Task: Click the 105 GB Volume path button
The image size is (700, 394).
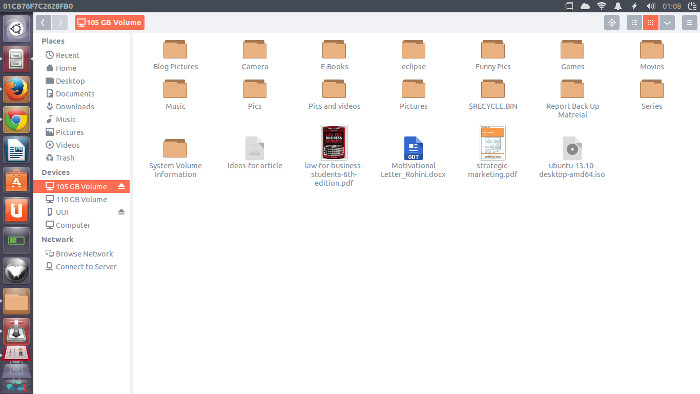Action: (x=110, y=22)
